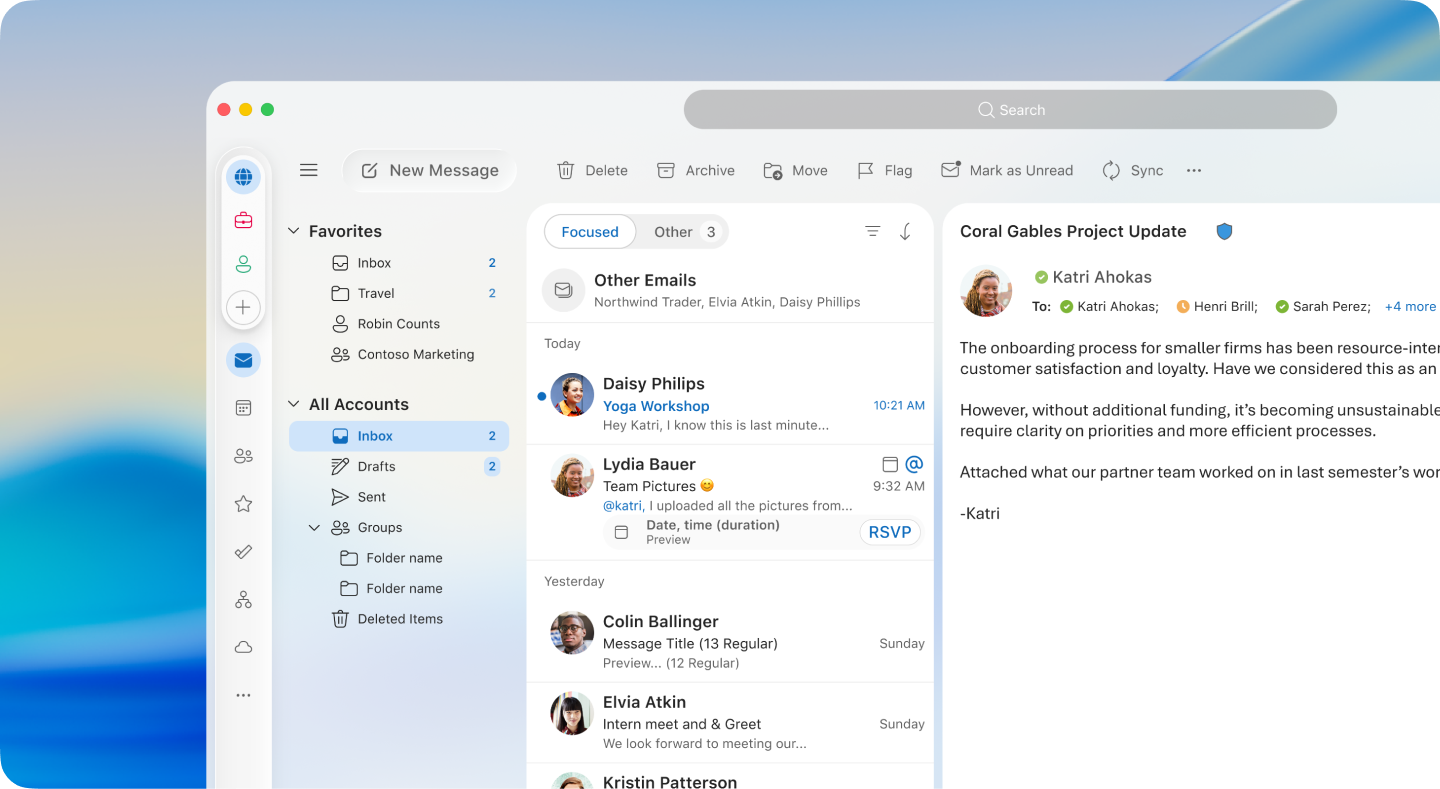Click the sort arrow in message list

coord(905,231)
